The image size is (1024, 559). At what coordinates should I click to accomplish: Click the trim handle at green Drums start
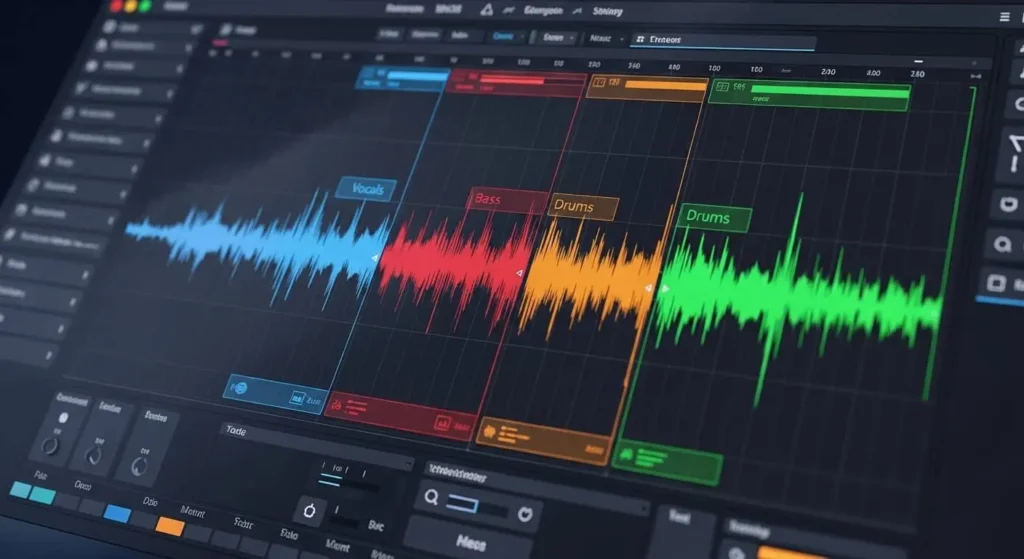pyautogui.click(x=665, y=288)
